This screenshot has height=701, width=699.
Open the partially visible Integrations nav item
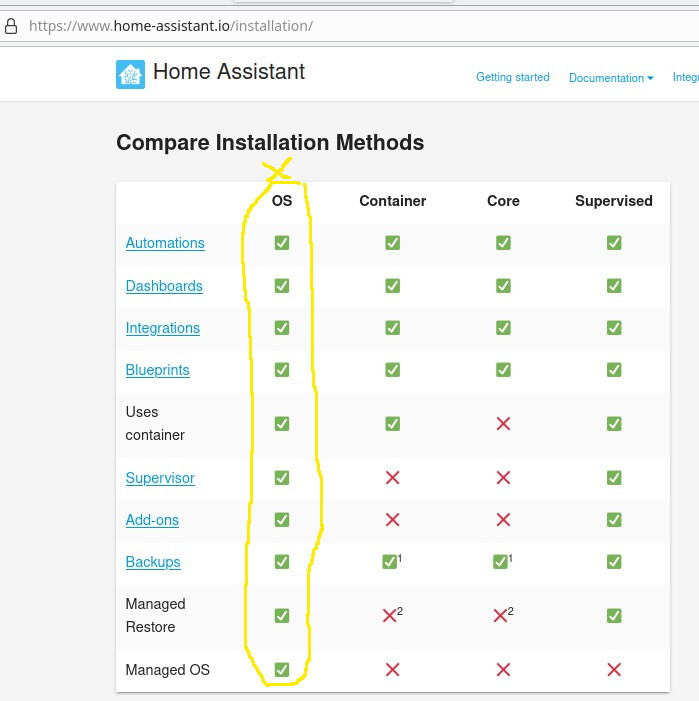click(686, 77)
